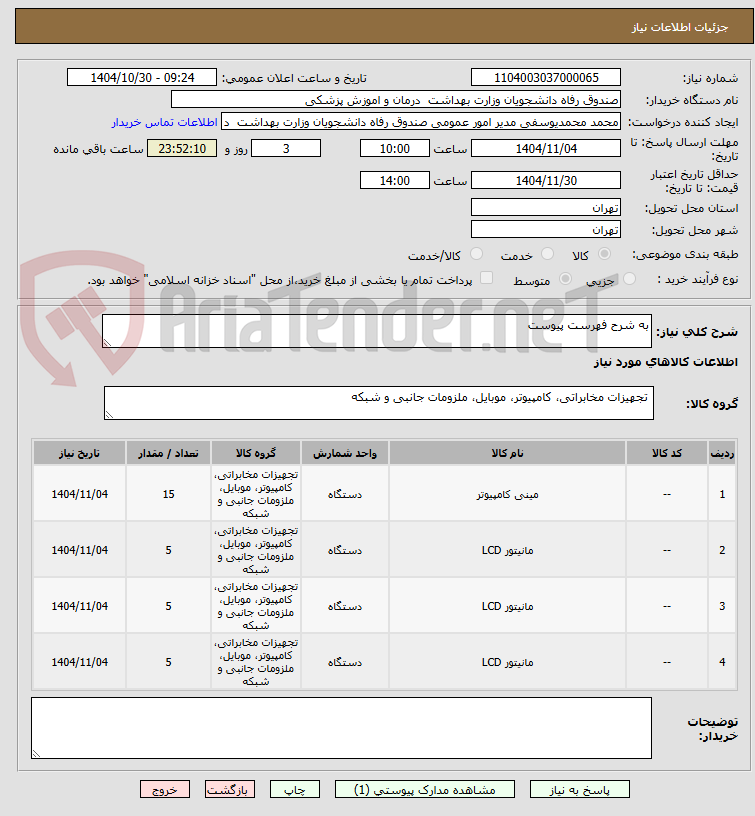The height and width of the screenshot is (816, 755).
Task: Click the توضیحات خریدار text area
Action: [x=341, y=728]
